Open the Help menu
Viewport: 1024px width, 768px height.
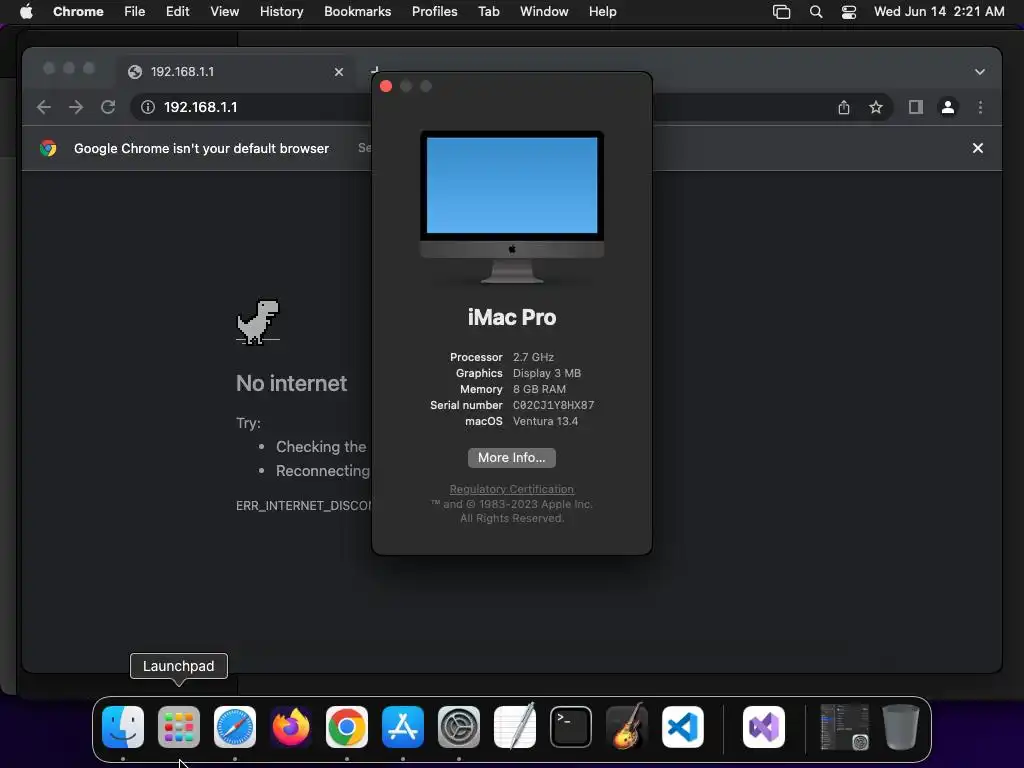point(602,12)
